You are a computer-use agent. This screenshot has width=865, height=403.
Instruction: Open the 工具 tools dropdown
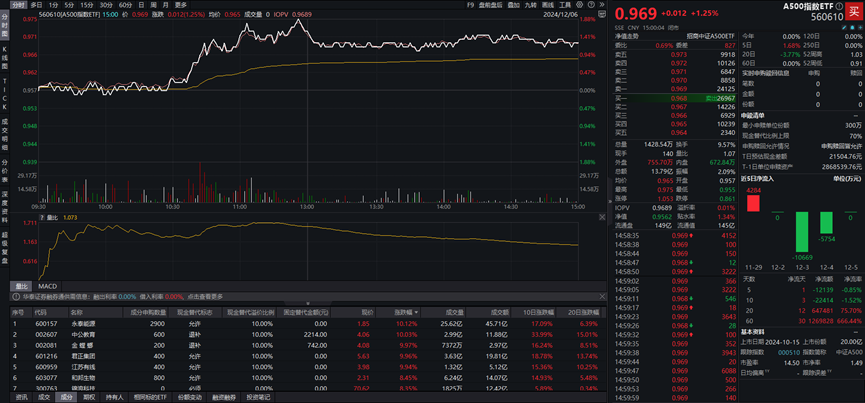[x=568, y=6]
